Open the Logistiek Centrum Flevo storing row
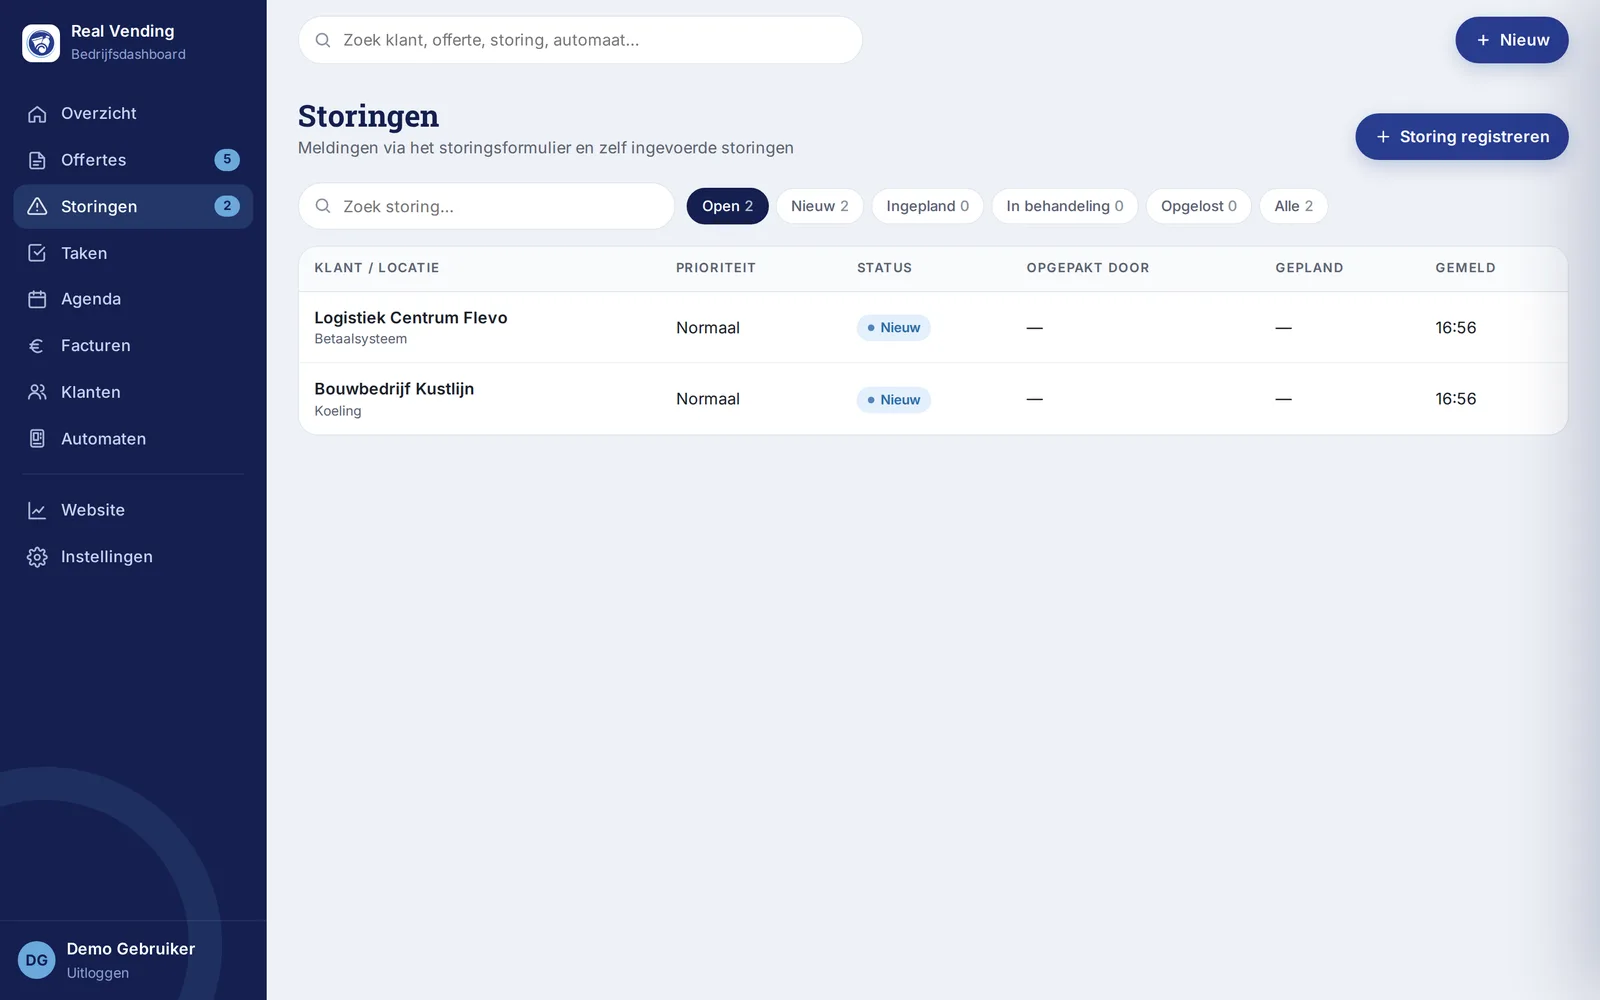Viewport: 1600px width, 1000px height. pyautogui.click(x=933, y=327)
